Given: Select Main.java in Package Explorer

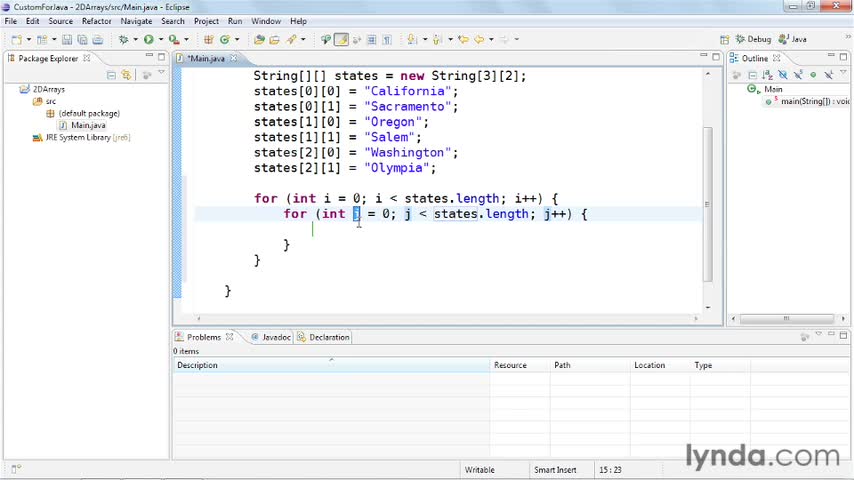Looking at the screenshot, I should 87,125.
